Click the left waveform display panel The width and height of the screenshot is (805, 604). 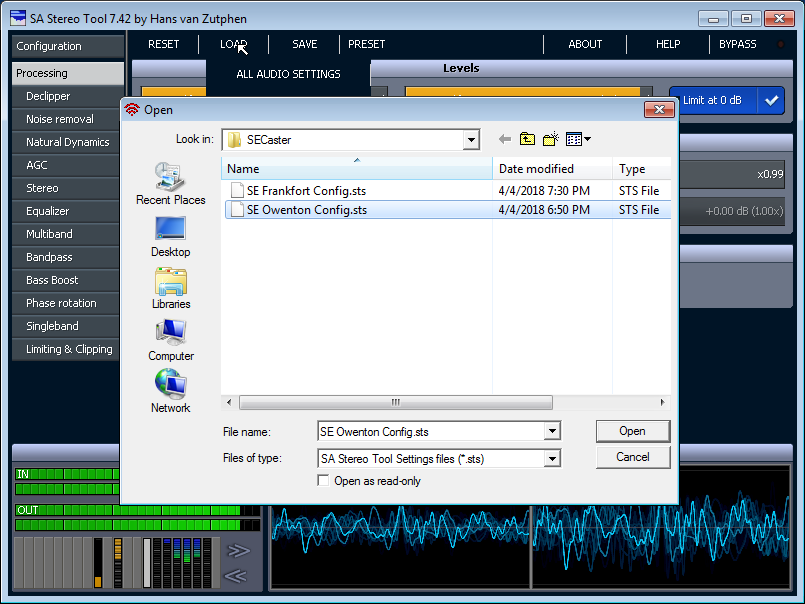click(400, 546)
